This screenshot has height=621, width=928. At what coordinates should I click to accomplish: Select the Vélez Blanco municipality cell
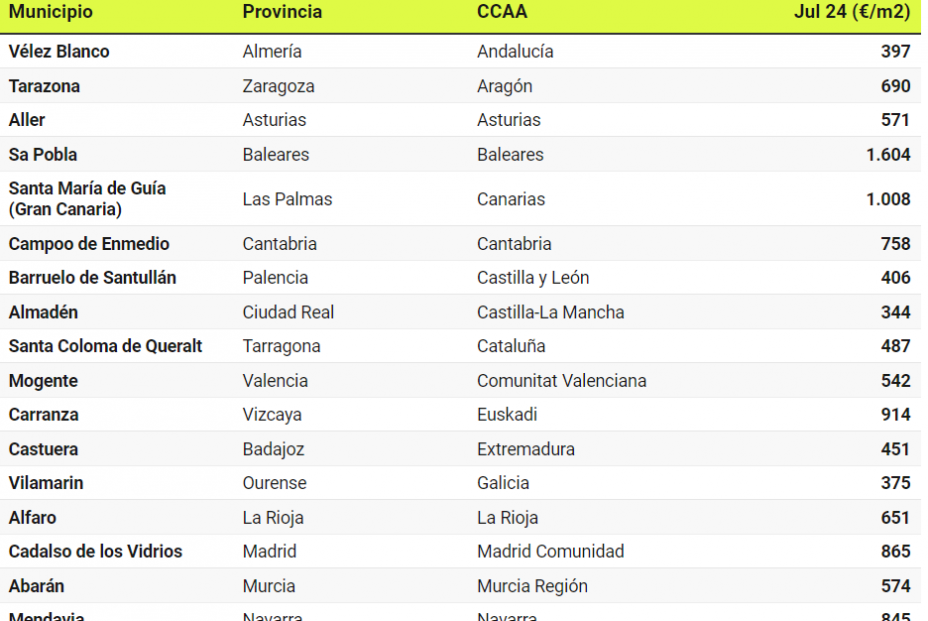coord(59,51)
